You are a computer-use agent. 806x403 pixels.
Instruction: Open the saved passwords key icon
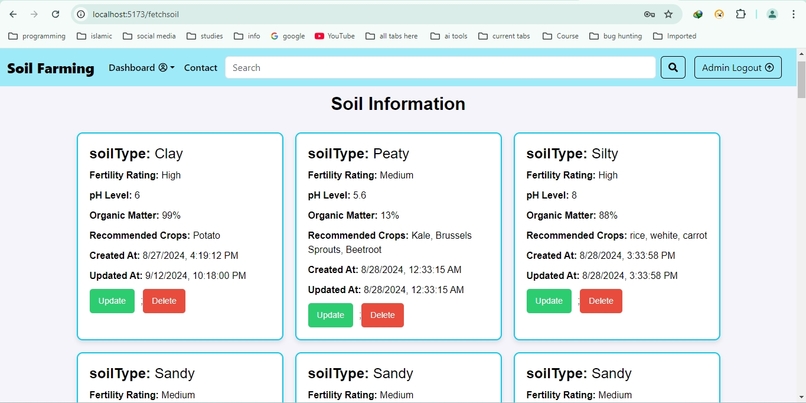pos(649,14)
